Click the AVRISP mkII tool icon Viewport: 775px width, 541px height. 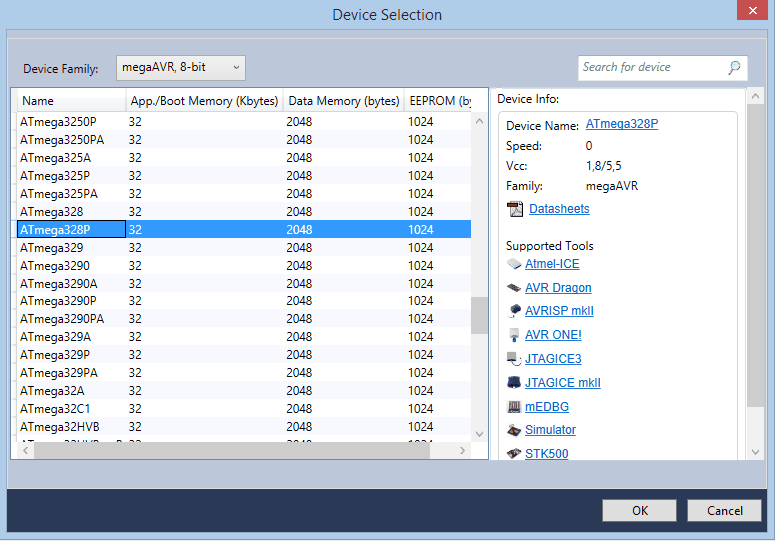click(514, 312)
